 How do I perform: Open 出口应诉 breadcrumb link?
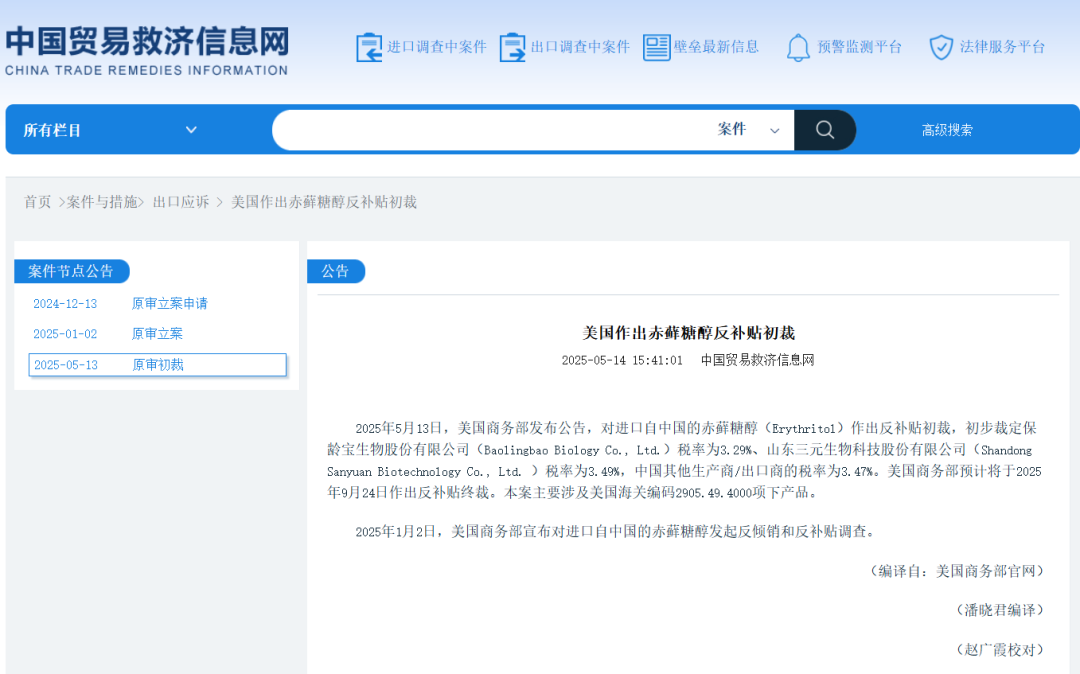(181, 202)
